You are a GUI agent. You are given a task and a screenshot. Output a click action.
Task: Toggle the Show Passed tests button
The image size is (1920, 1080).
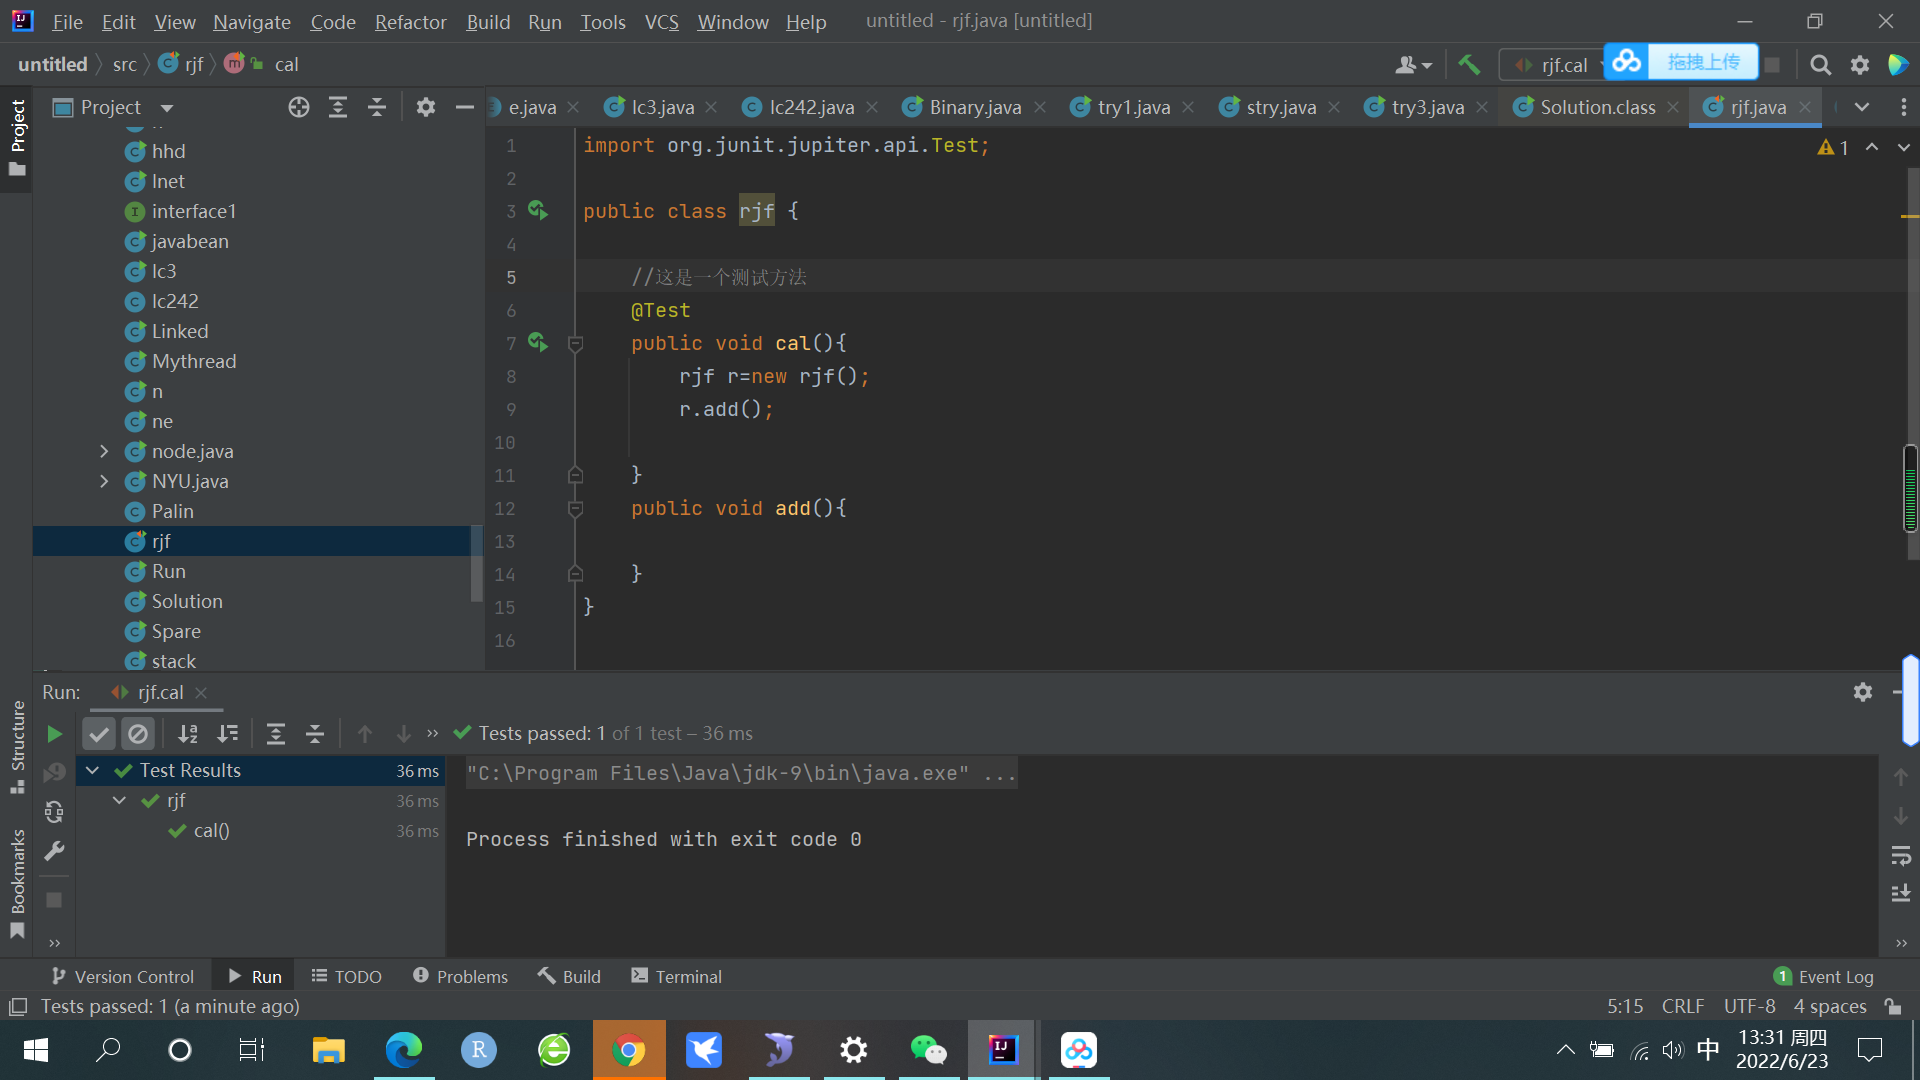(x=99, y=734)
